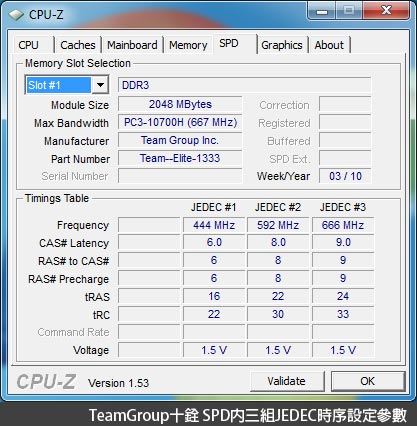Image resolution: width=417 pixels, height=426 pixels.
Task: Click the 9.0 CAS# Latency value
Action: click(343, 242)
